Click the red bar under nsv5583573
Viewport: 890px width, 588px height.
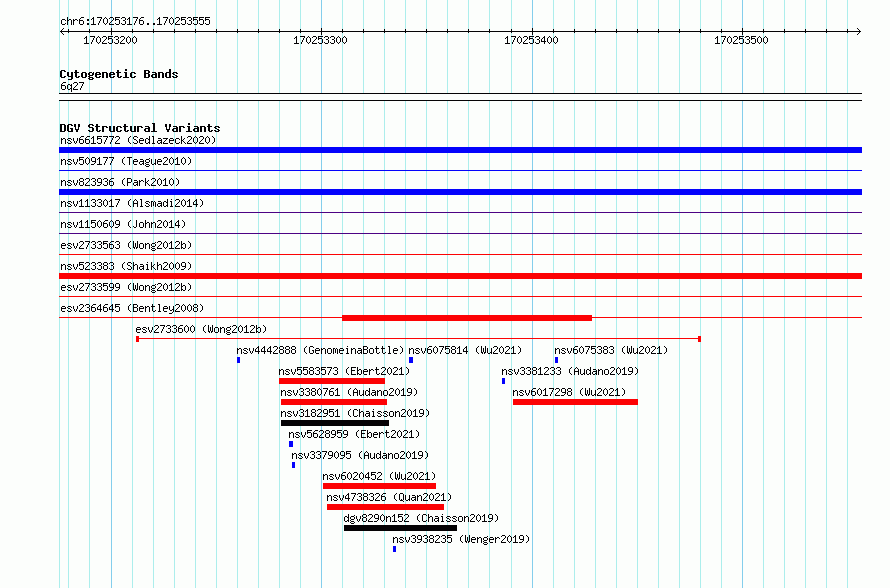click(332, 381)
